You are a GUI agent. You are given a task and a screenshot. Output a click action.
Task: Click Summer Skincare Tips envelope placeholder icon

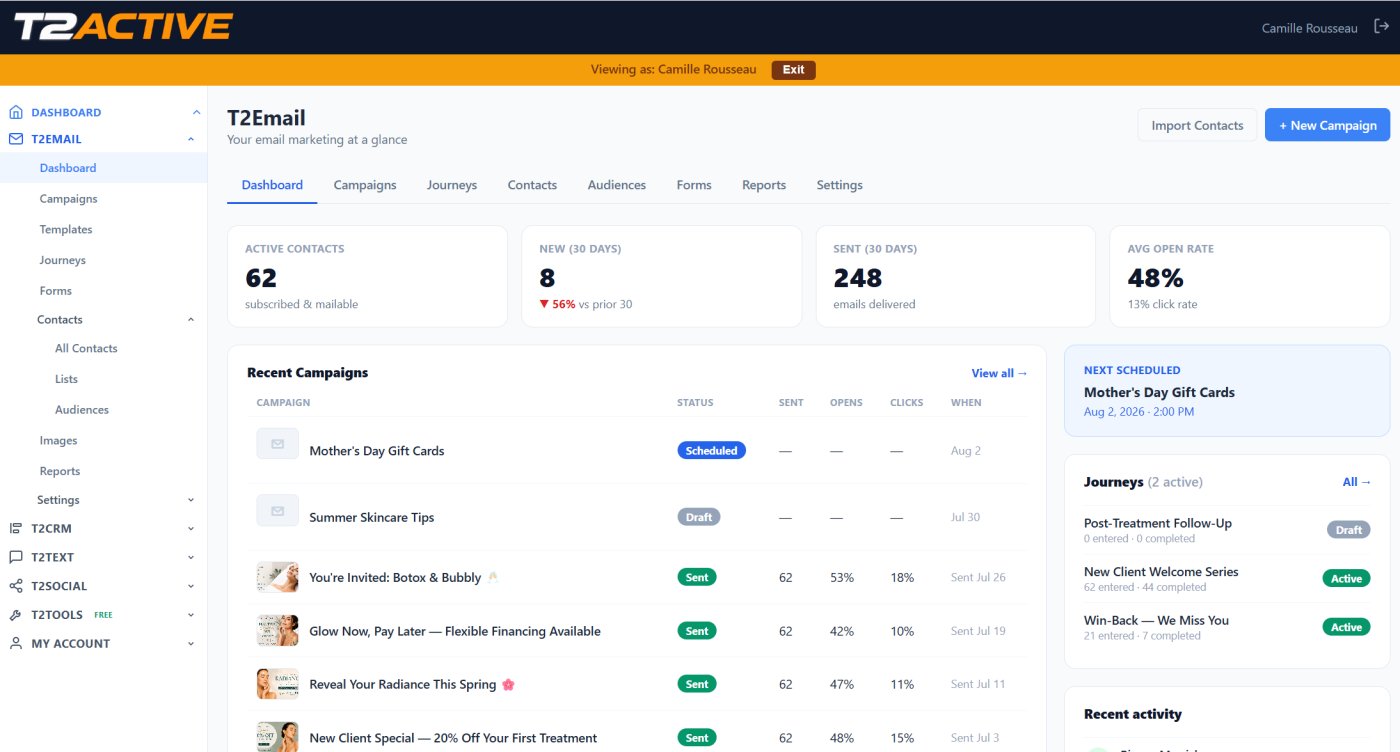click(278, 511)
